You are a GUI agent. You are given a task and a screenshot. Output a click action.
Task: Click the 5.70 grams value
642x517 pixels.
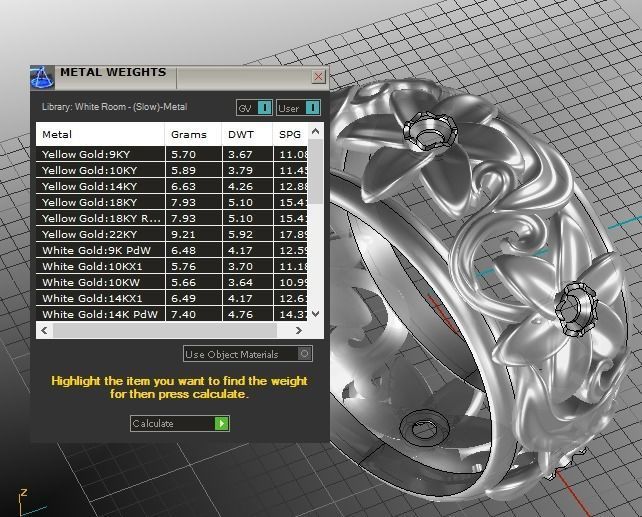point(183,154)
